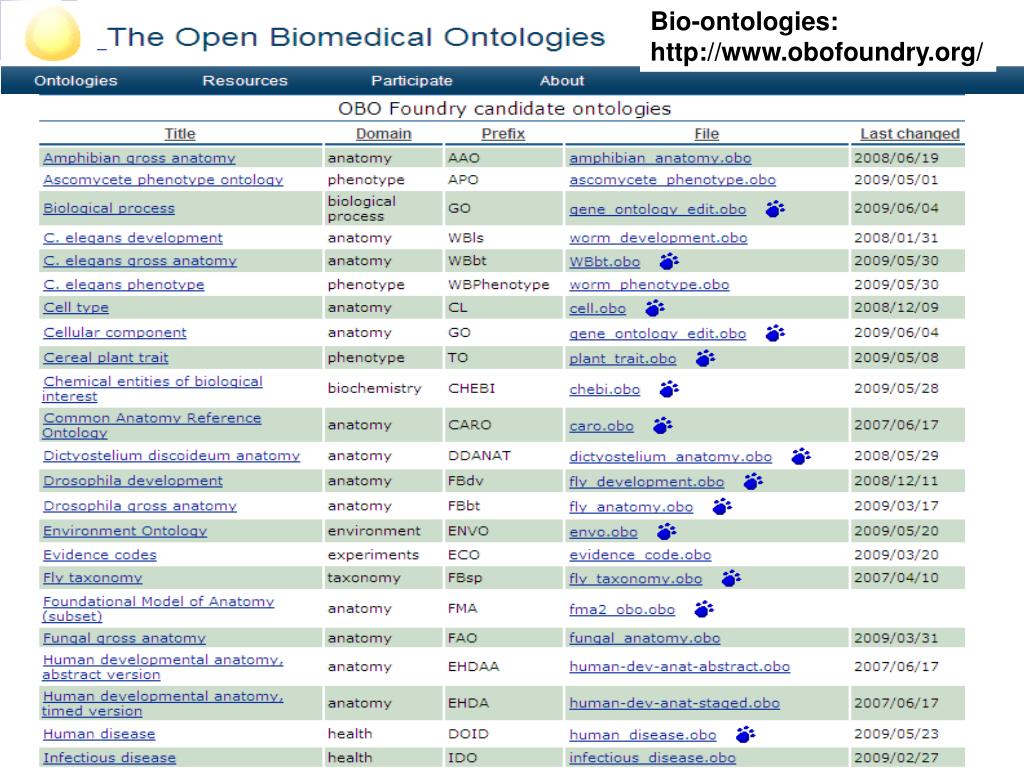Download human-dev-anat-abstract.obo file
Screen dimensions: 1024x768
679,667
